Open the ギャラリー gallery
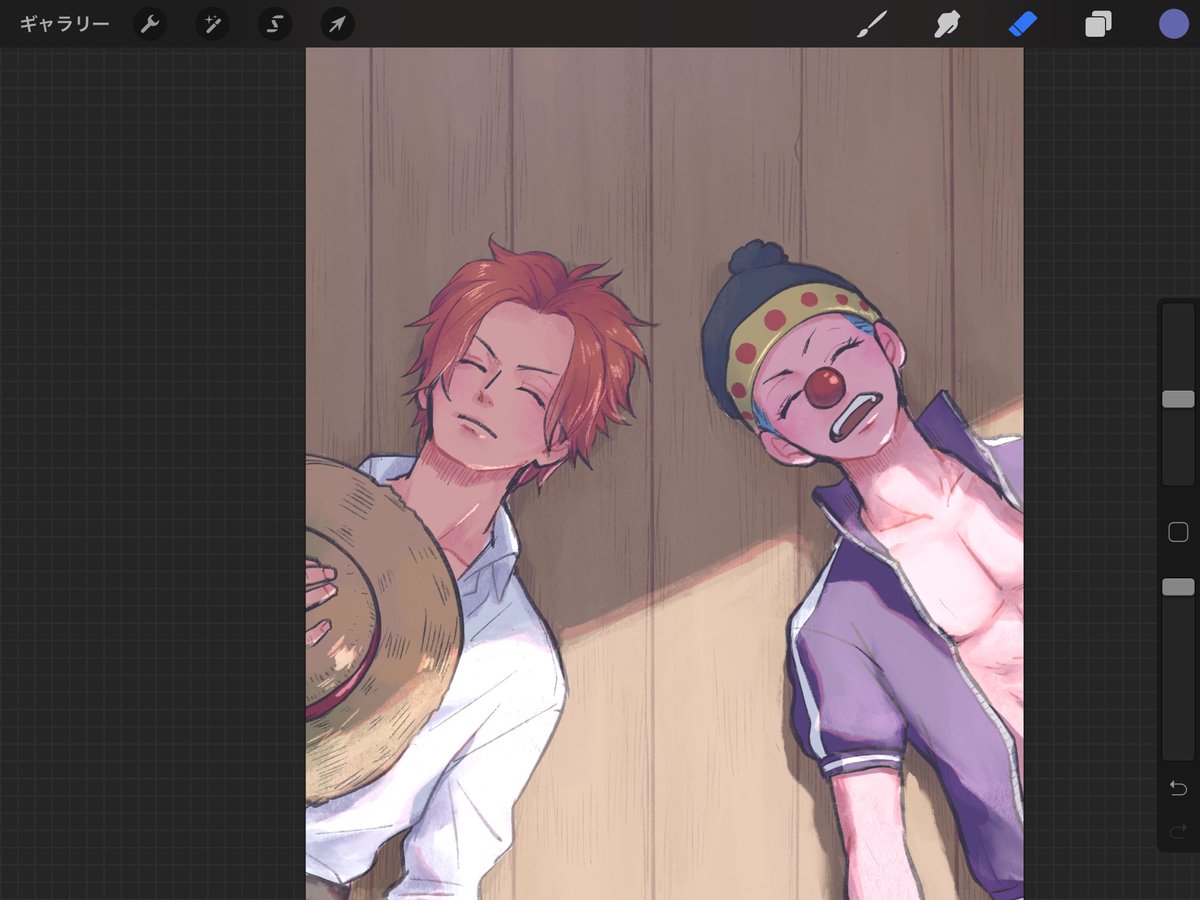This screenshot has width=1200, height=900. (64, 24)
